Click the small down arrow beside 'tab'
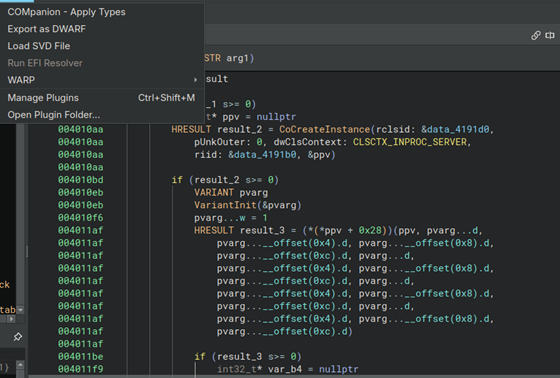Image resolution: width=560 pixels, height=378 pixels. pyautogui.click(x=21, y=310)
